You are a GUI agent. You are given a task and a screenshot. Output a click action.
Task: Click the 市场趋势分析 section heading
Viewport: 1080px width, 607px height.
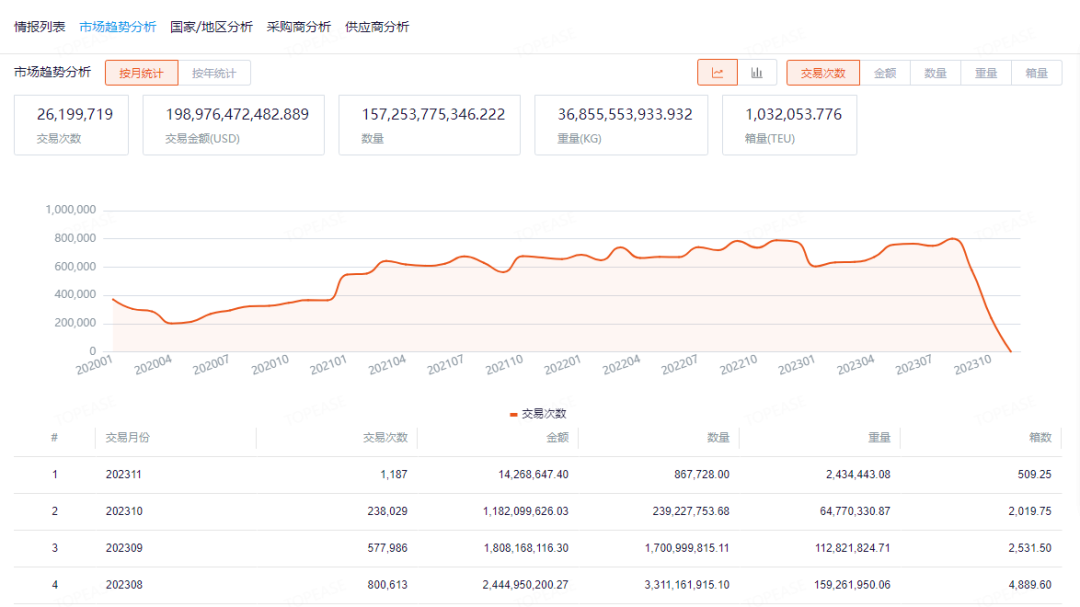[52, 72]
